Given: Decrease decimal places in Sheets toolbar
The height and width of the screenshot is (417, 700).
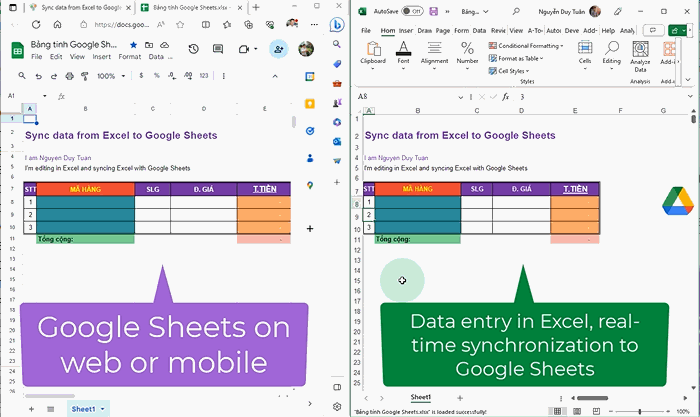Looking at the screenshot, I should (x=172, y=76).
